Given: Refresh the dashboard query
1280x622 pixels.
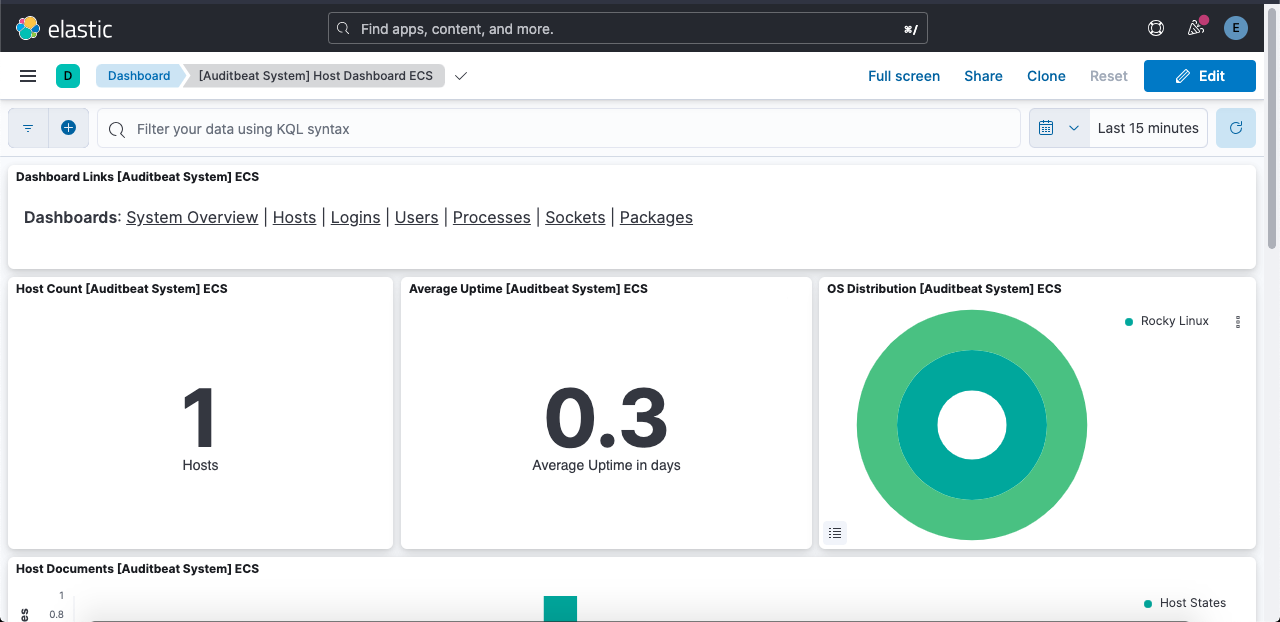Looking at the screenshot, I should point(1236,128).
